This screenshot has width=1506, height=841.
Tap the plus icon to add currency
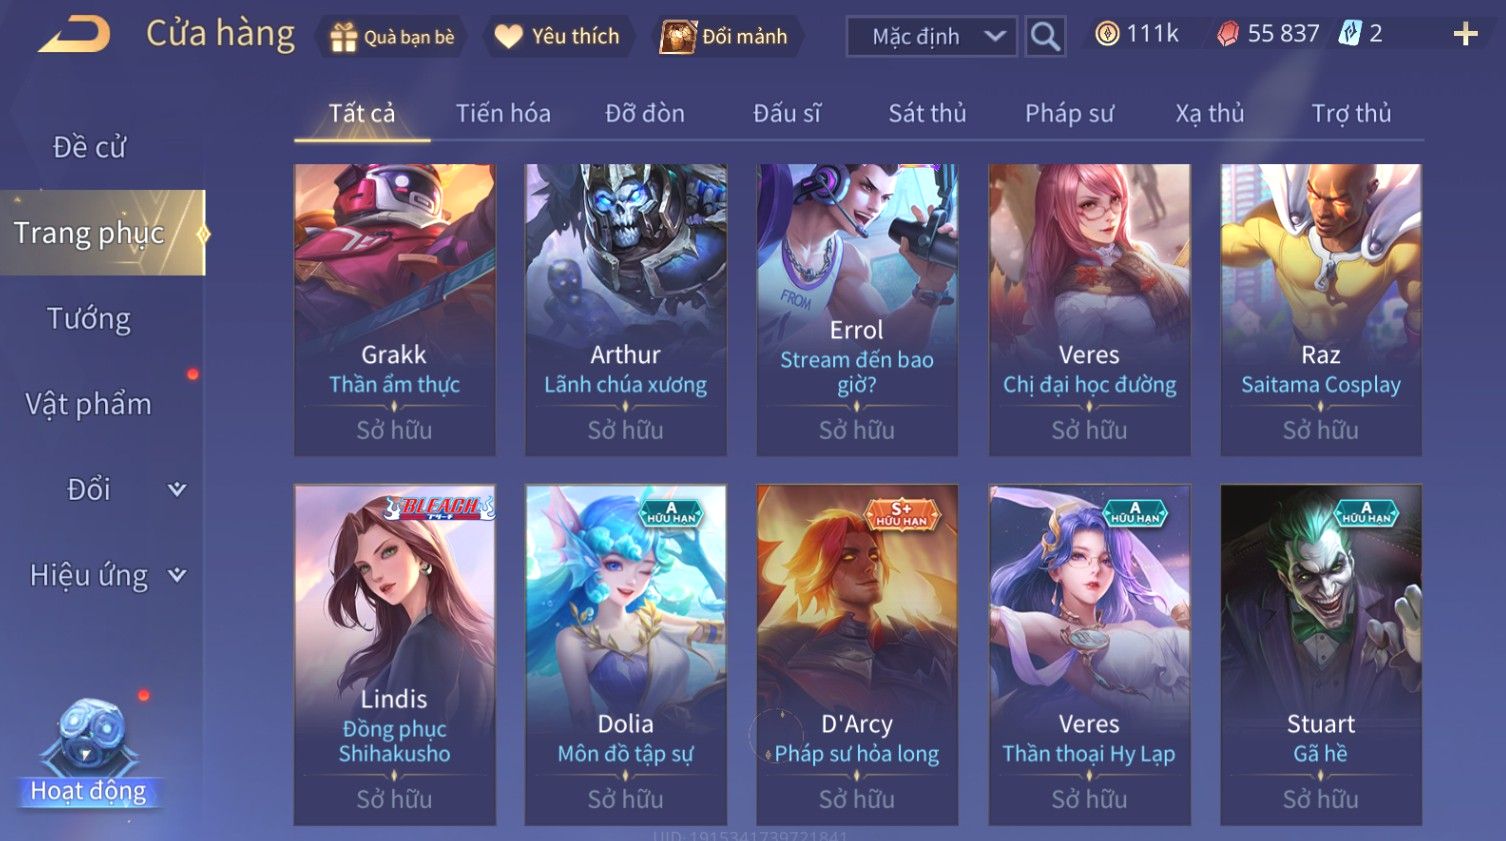(1465, 35)
